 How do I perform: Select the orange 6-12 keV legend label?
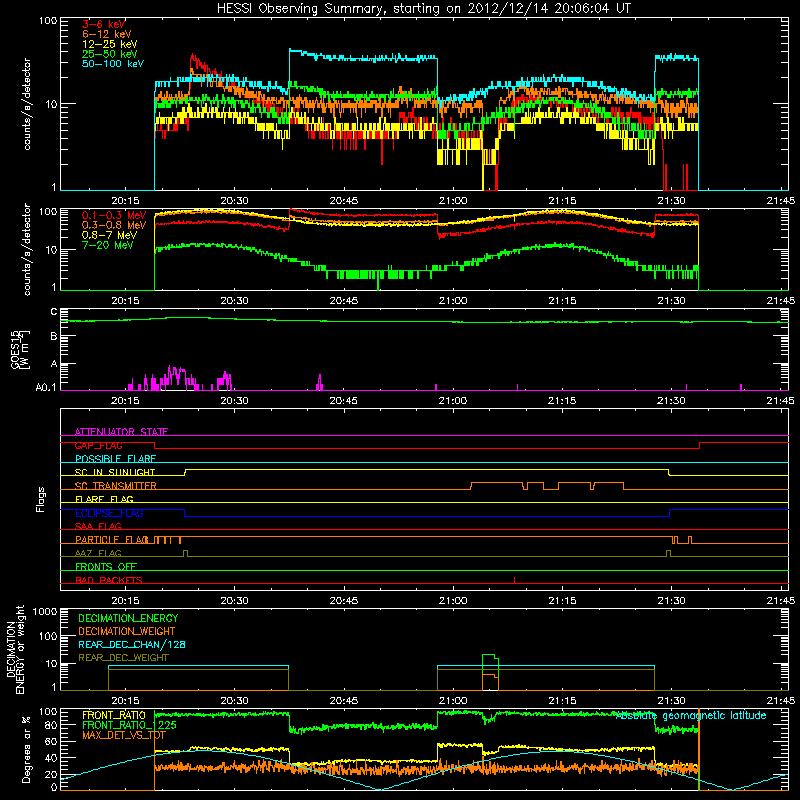107,34
